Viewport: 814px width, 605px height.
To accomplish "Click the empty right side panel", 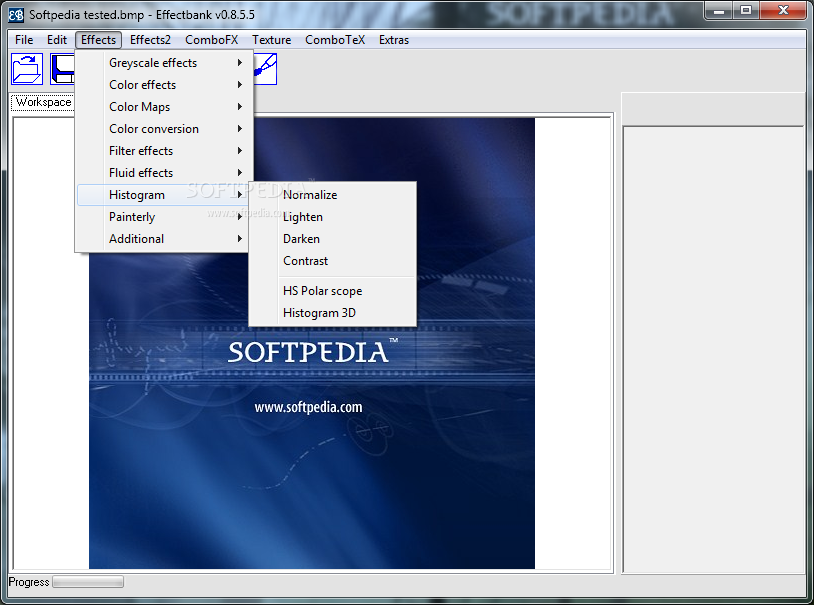I will click(x=714, y=349).
